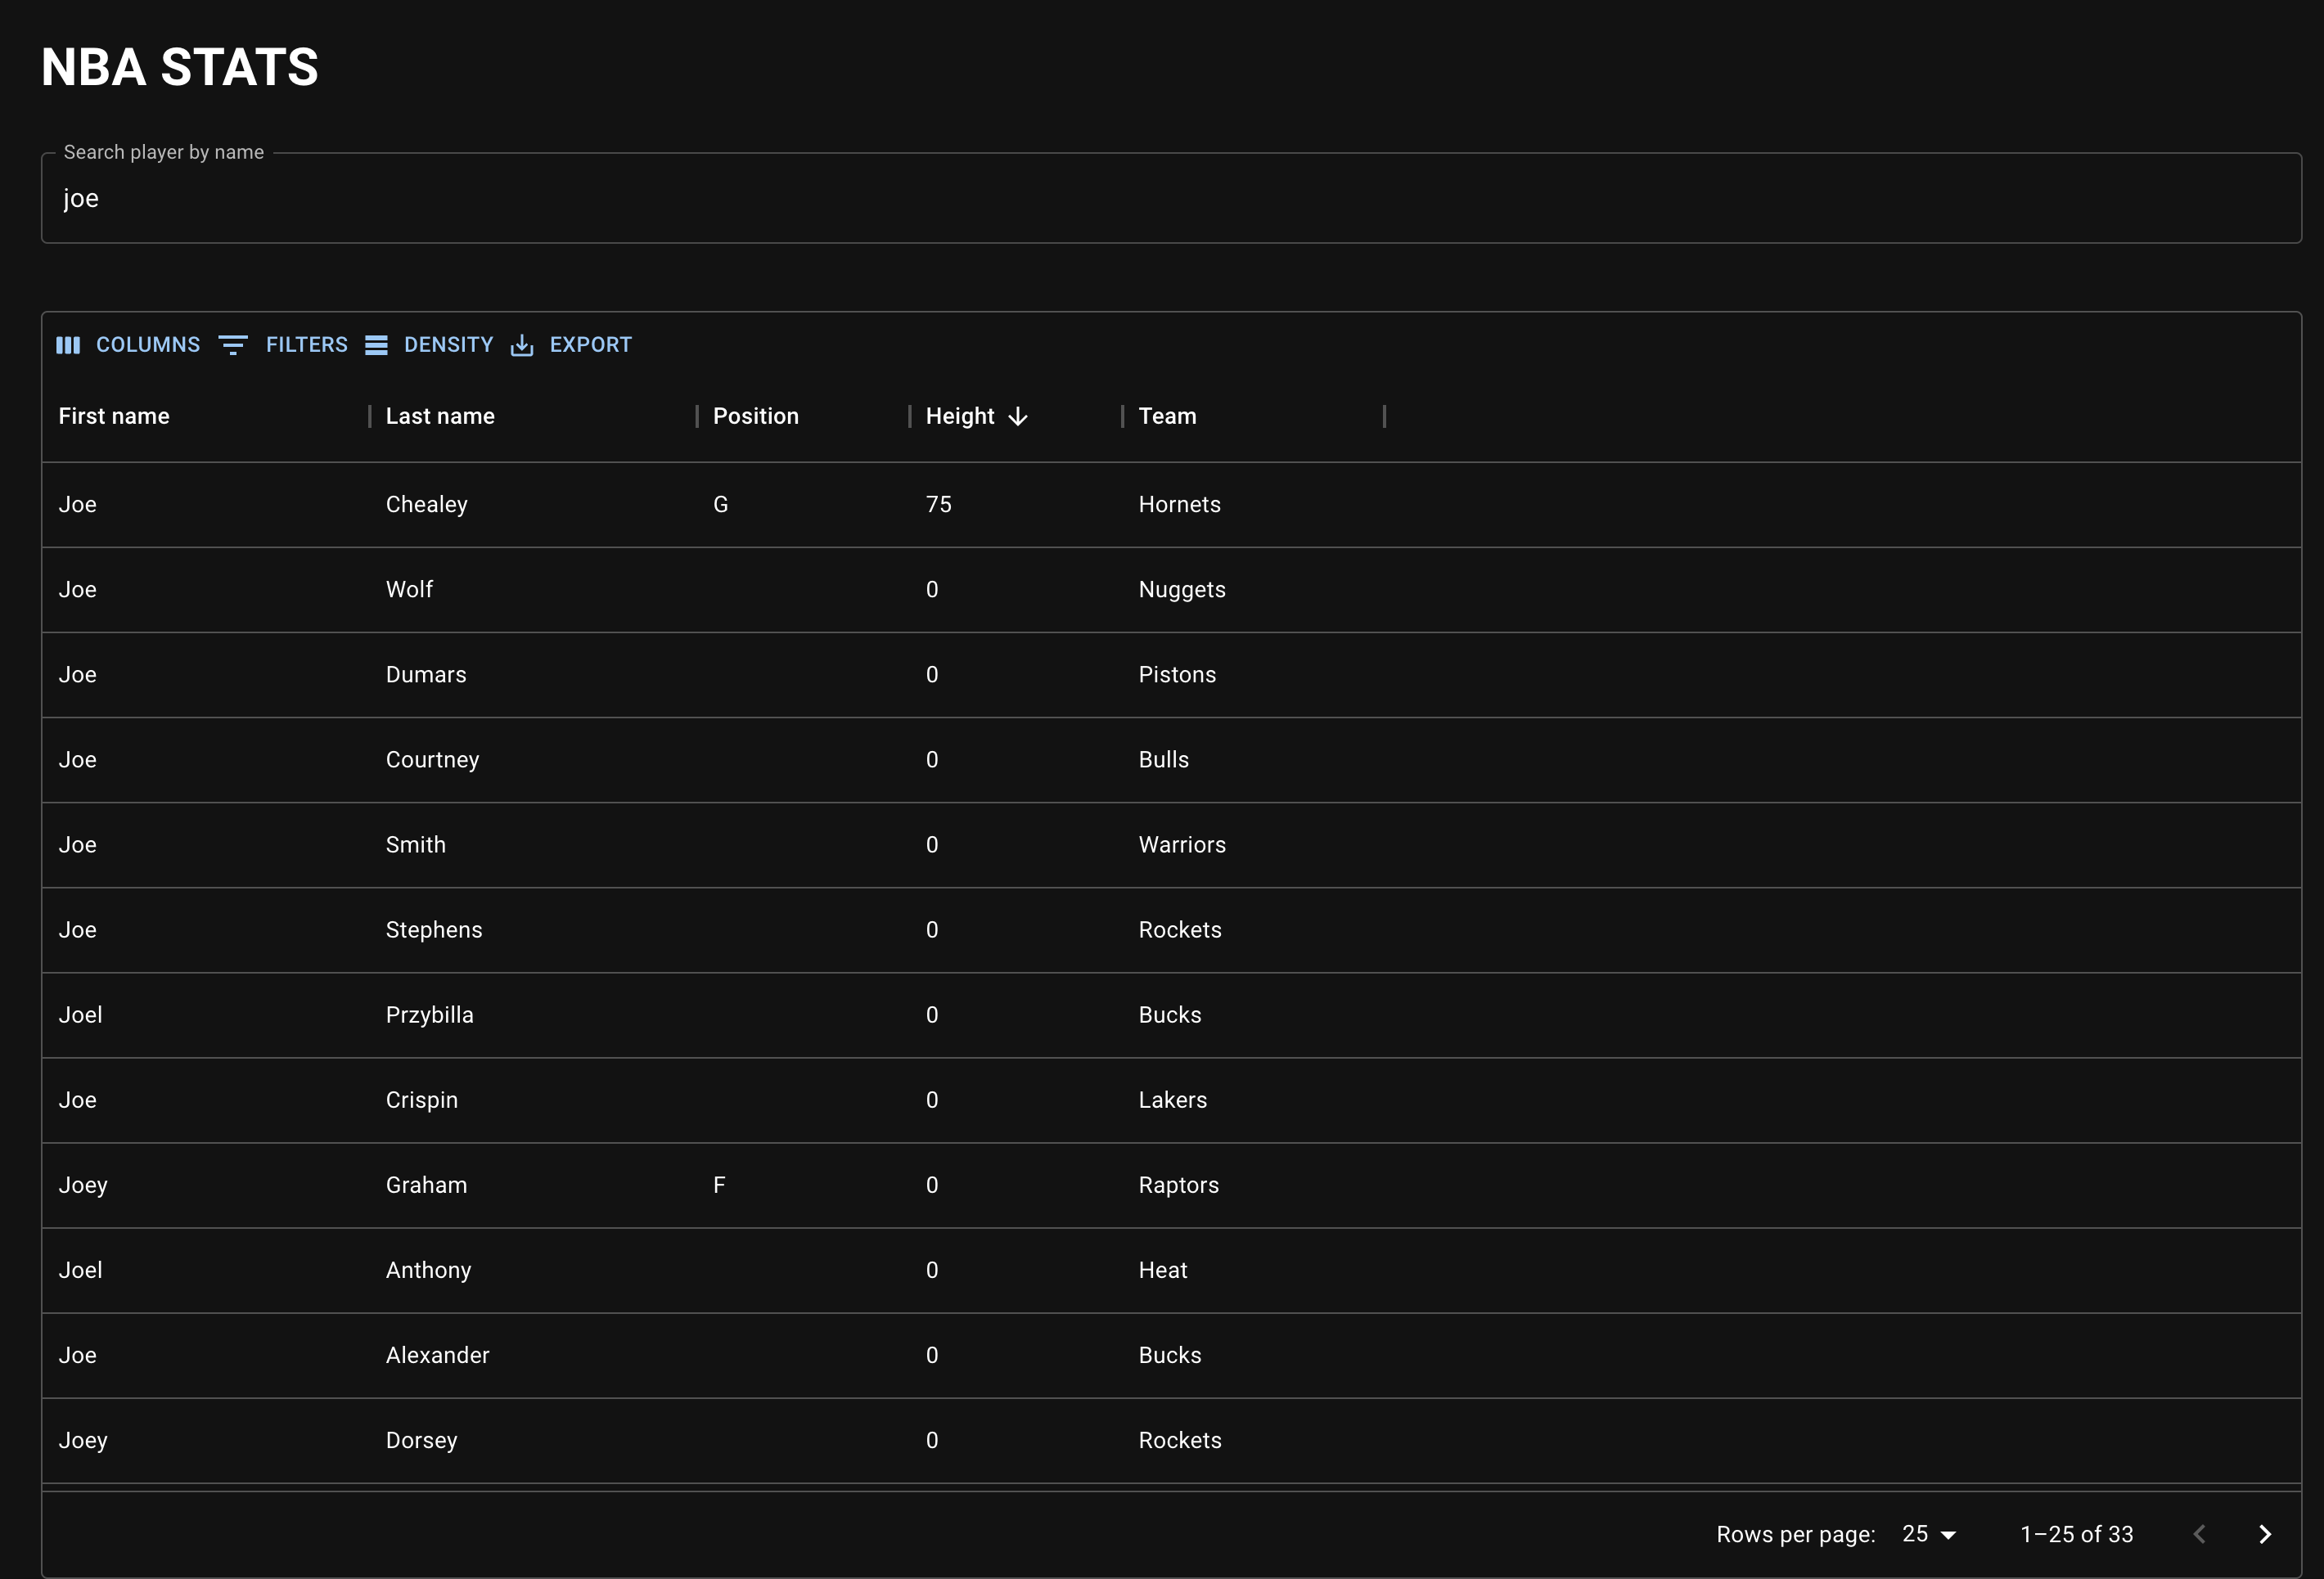Image resolution: width=2324 pixels, height=1579 pixels.
Task: Sort by the Position column header
Action: pyautogui.click(x=755, y=416)
